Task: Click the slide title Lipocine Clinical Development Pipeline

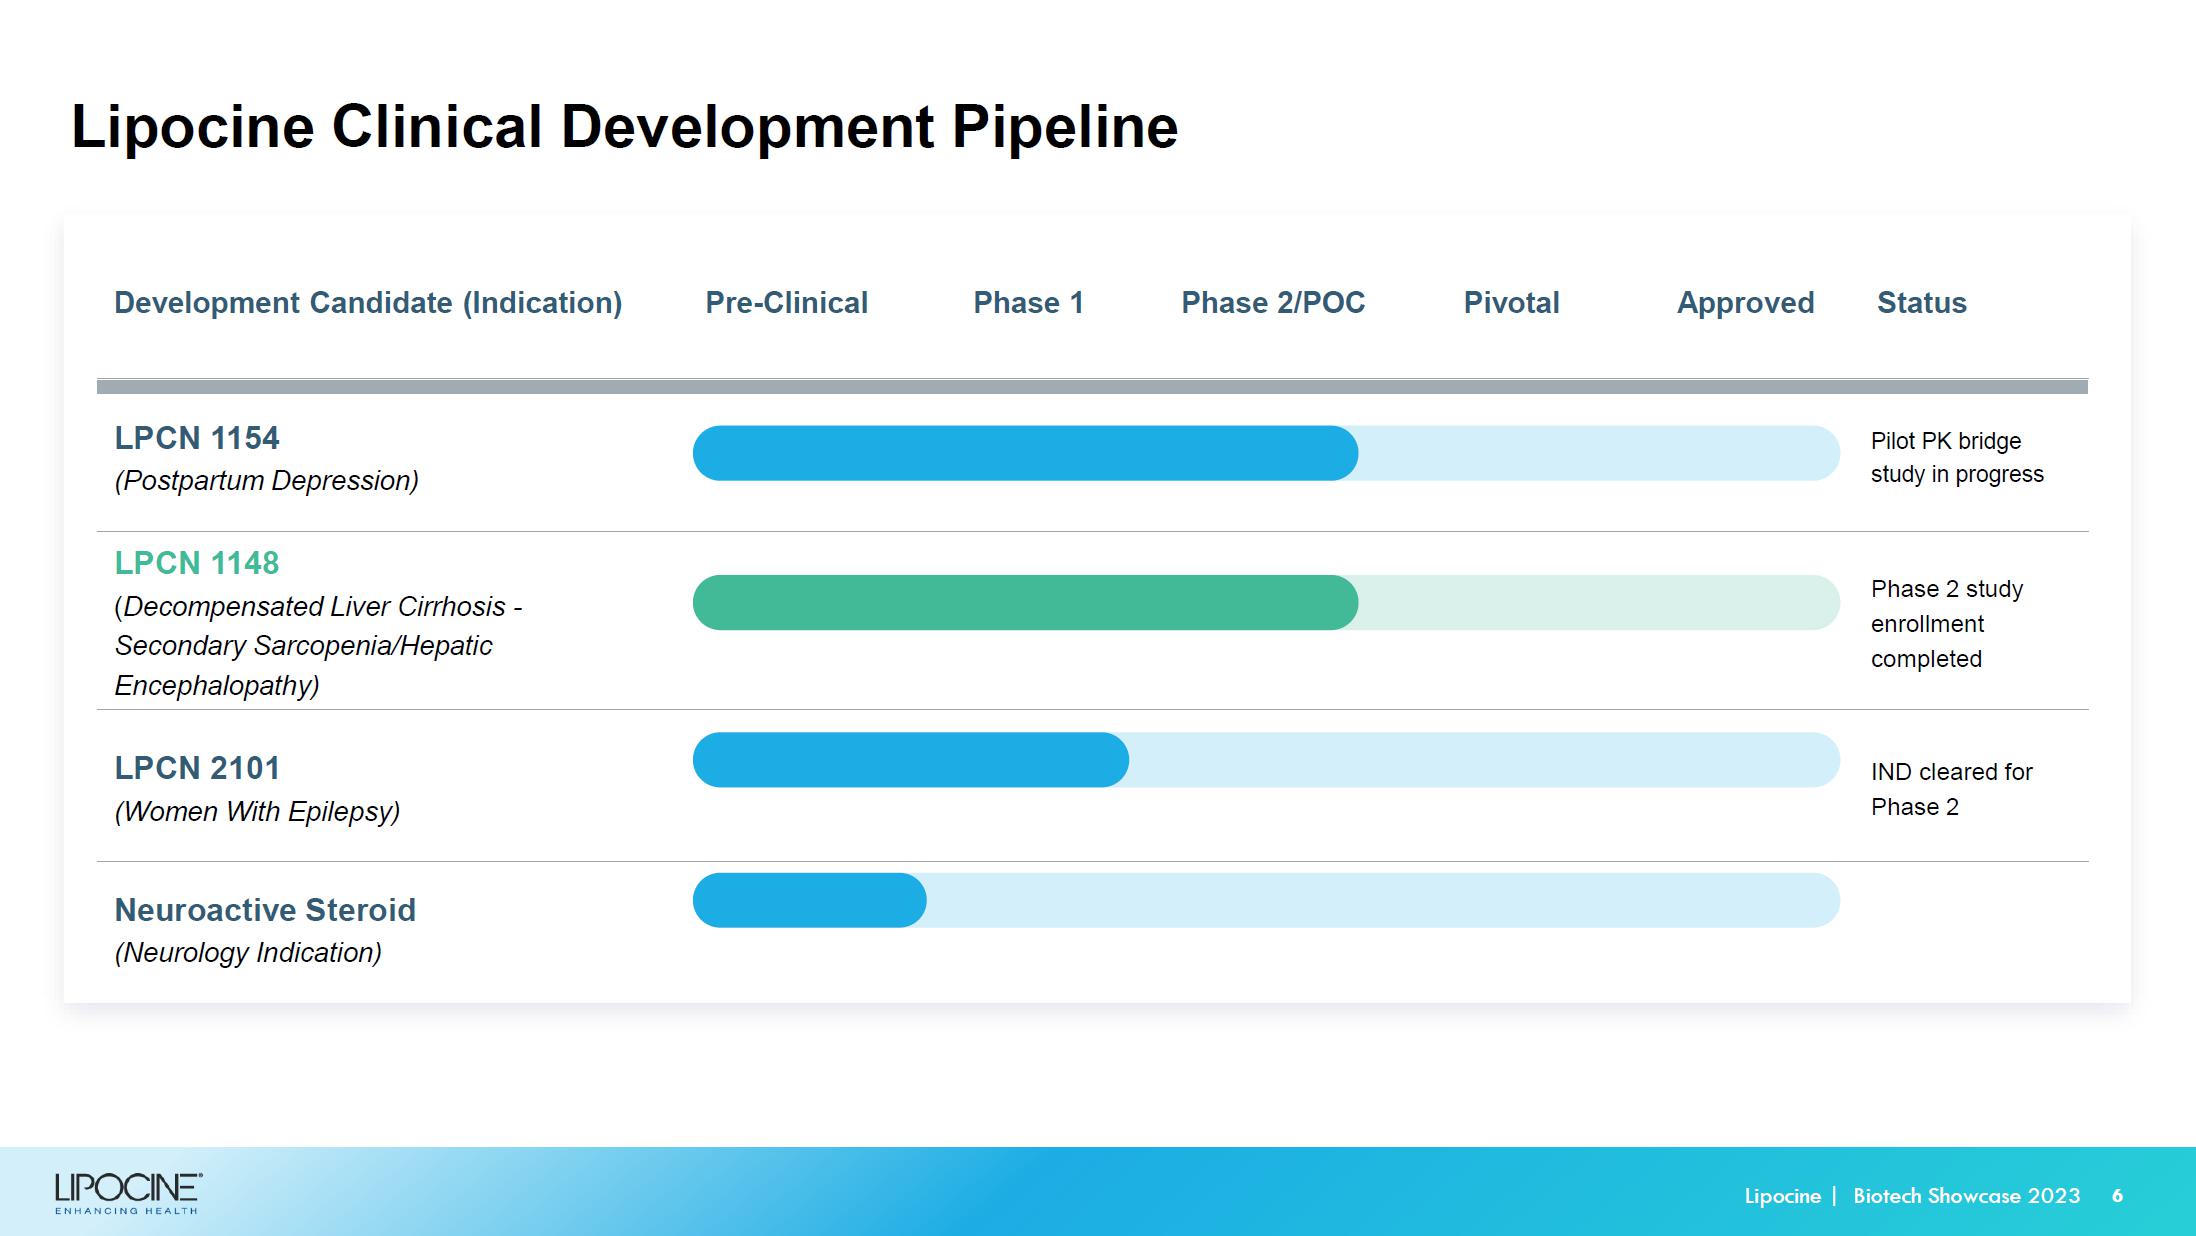Action: coord(624,127)
